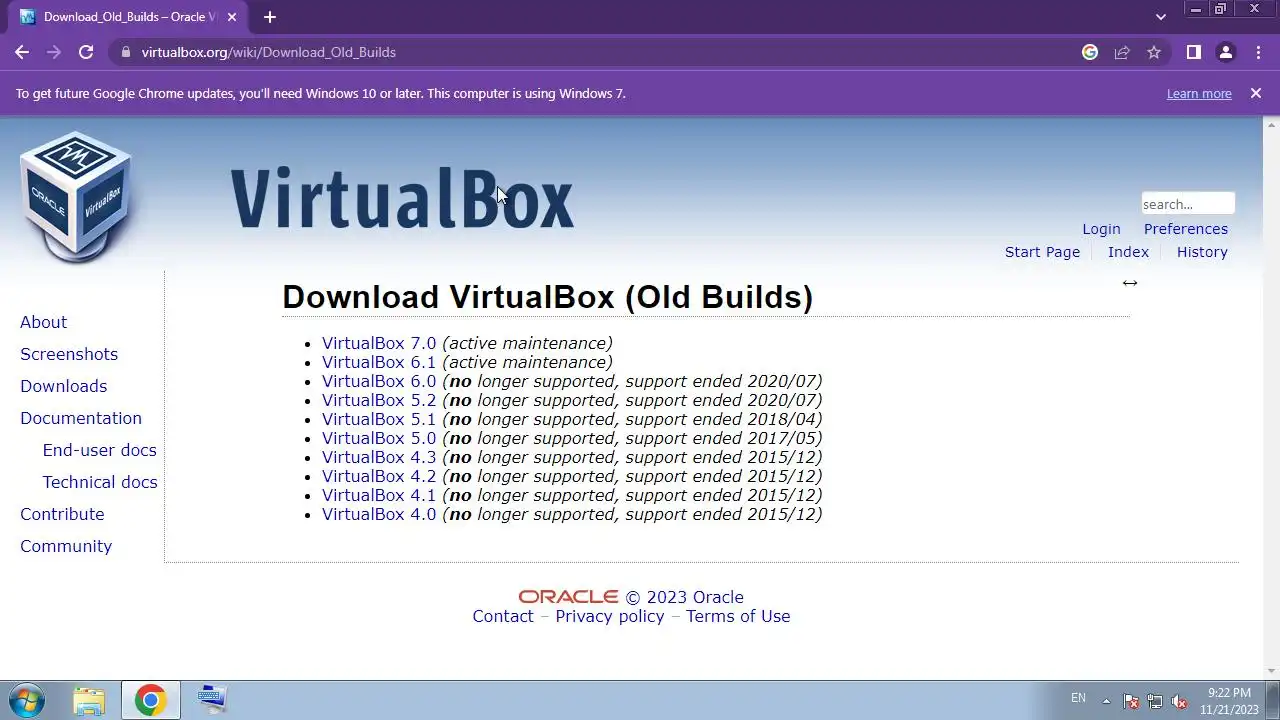Viewport: 1280px width, 720px height.
Task: Select the Download_Old_Builds browser tab
Action: [130, 17]
